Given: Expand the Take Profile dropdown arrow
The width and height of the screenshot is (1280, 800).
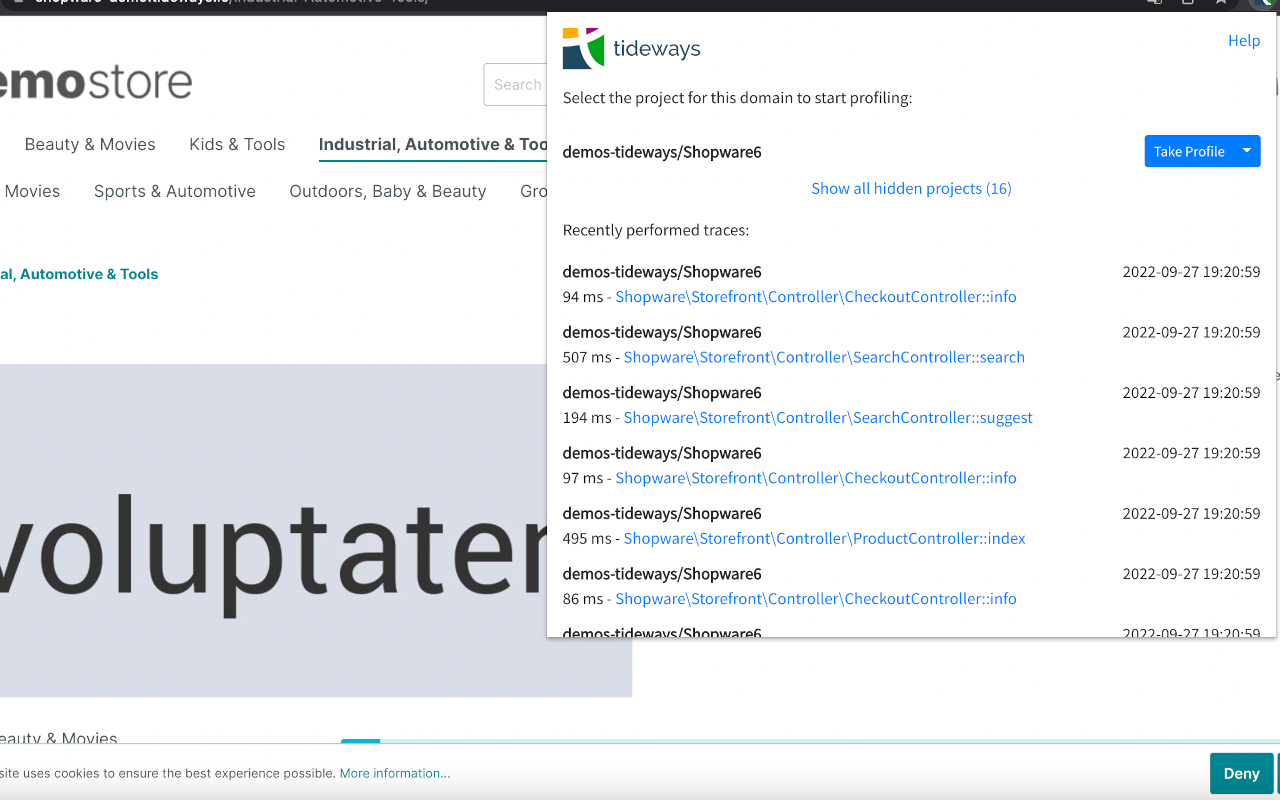Looking at the screenshot, I should (x=1247, y=151).
